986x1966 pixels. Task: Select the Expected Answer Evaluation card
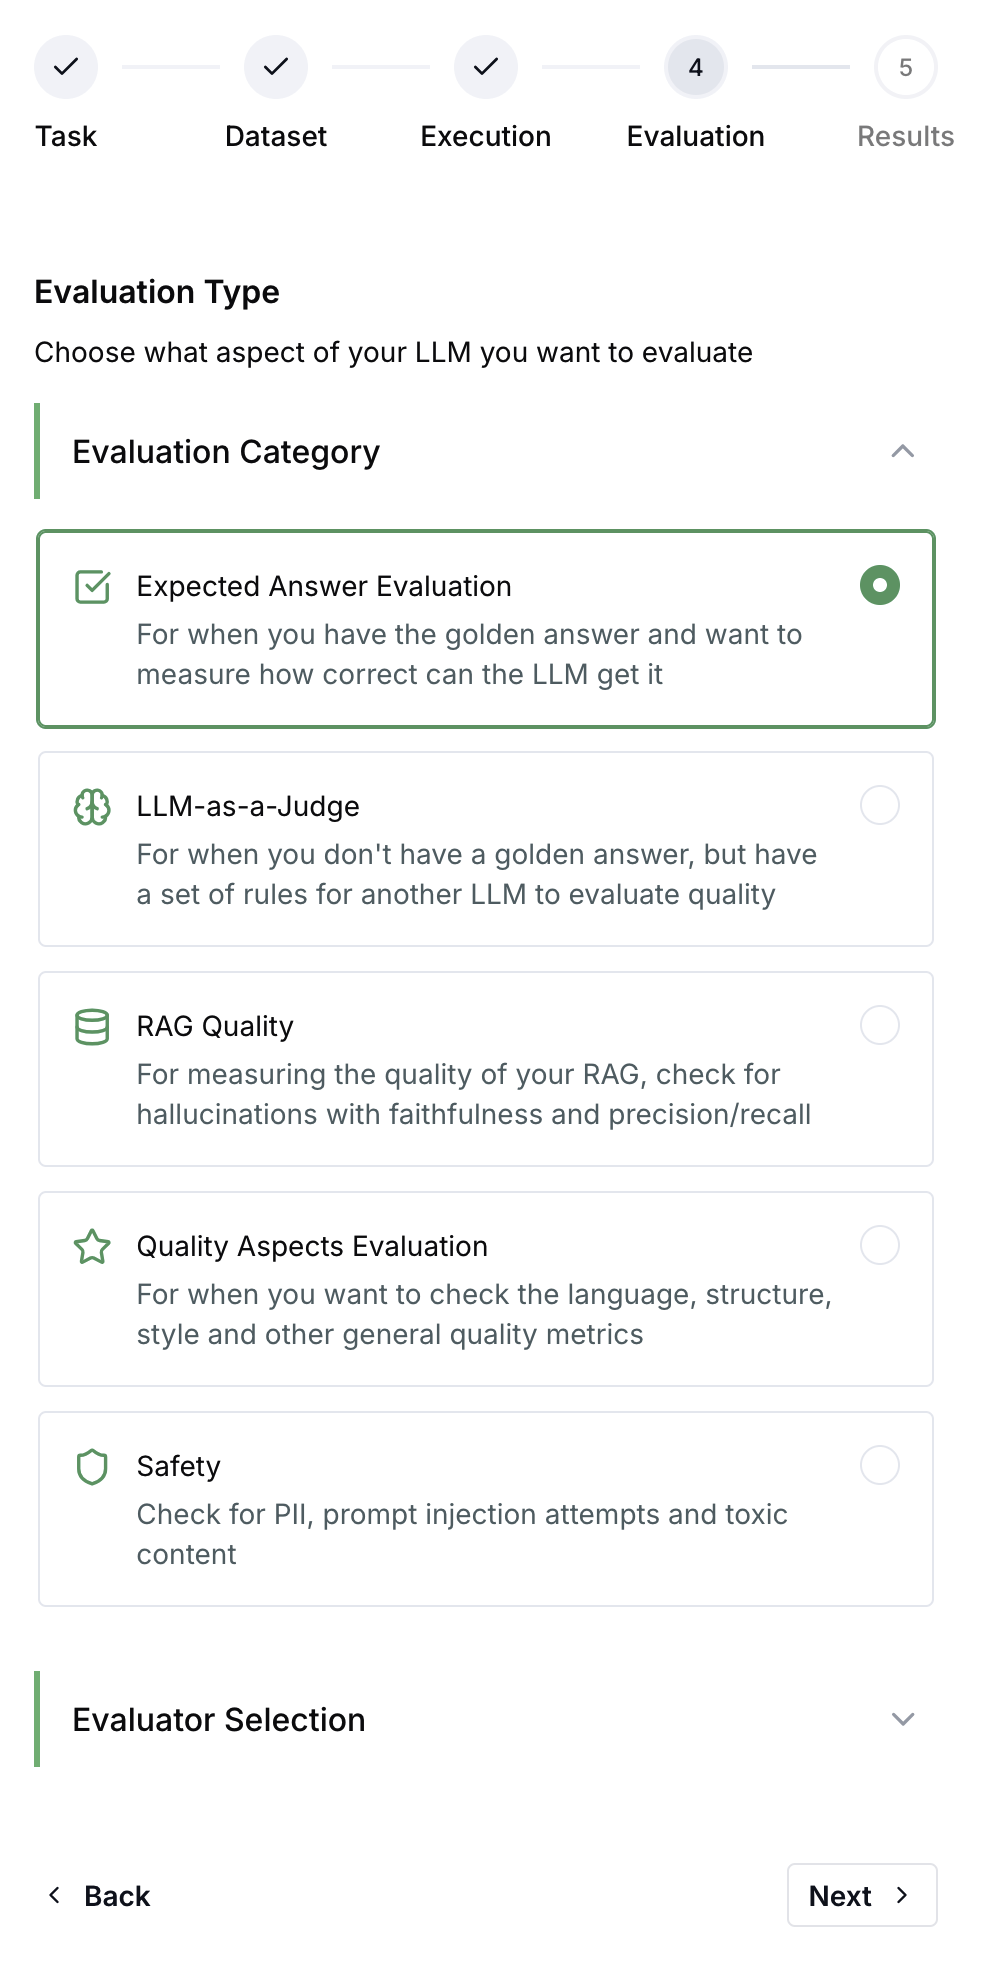486,629
